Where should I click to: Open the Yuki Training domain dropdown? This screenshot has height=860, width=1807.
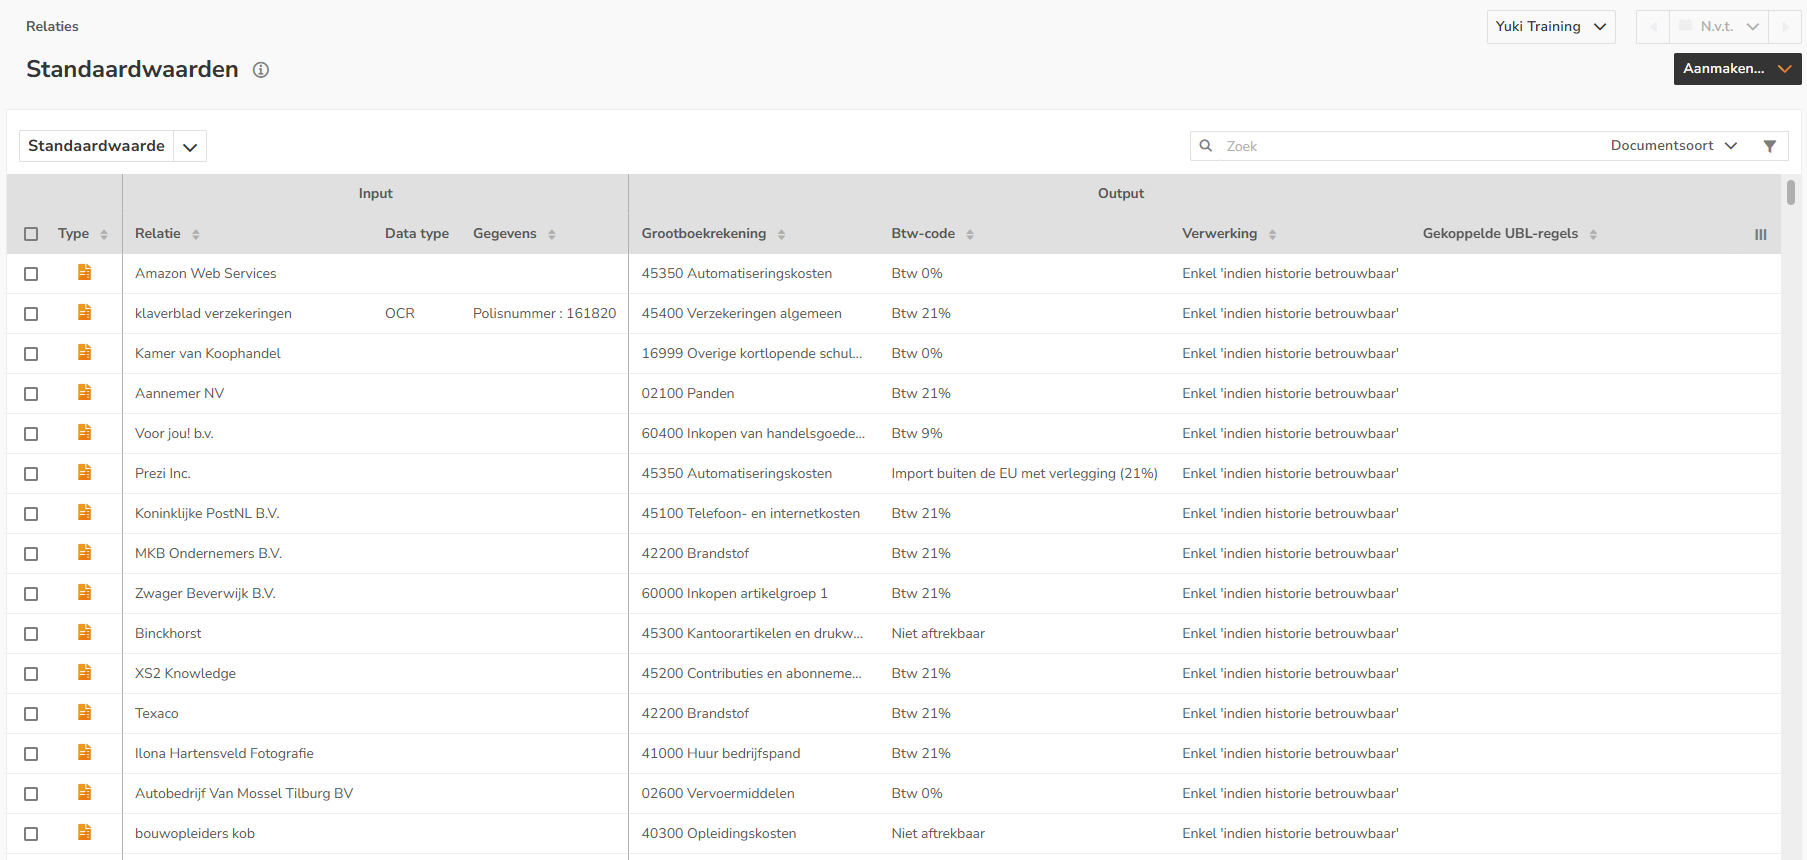(1550, 27)
